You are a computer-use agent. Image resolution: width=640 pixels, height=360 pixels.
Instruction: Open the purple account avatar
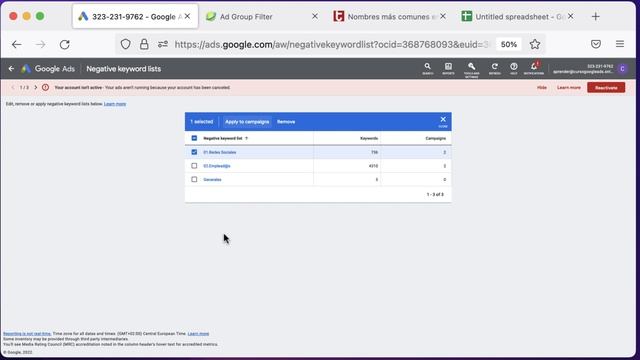point(622,69)
